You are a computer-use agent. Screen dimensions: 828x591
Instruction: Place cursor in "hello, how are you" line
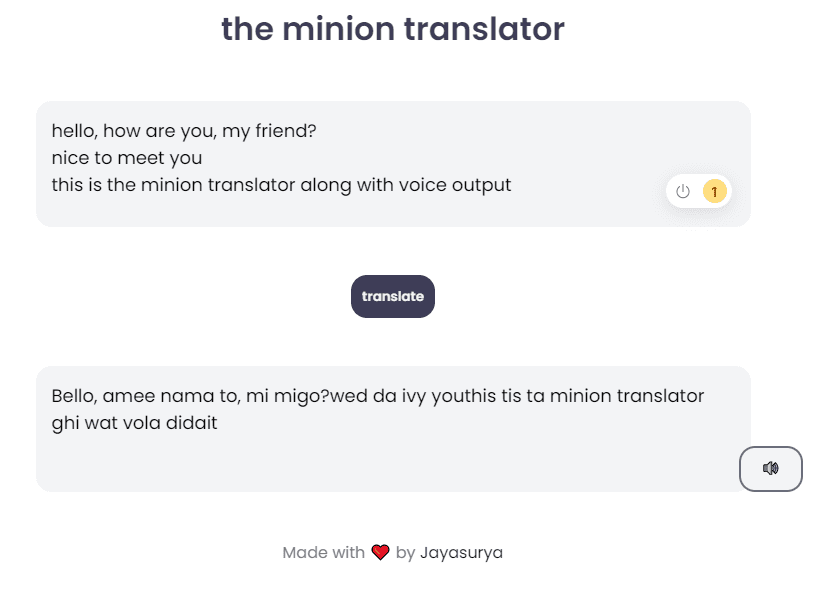[x=183, y=131]
